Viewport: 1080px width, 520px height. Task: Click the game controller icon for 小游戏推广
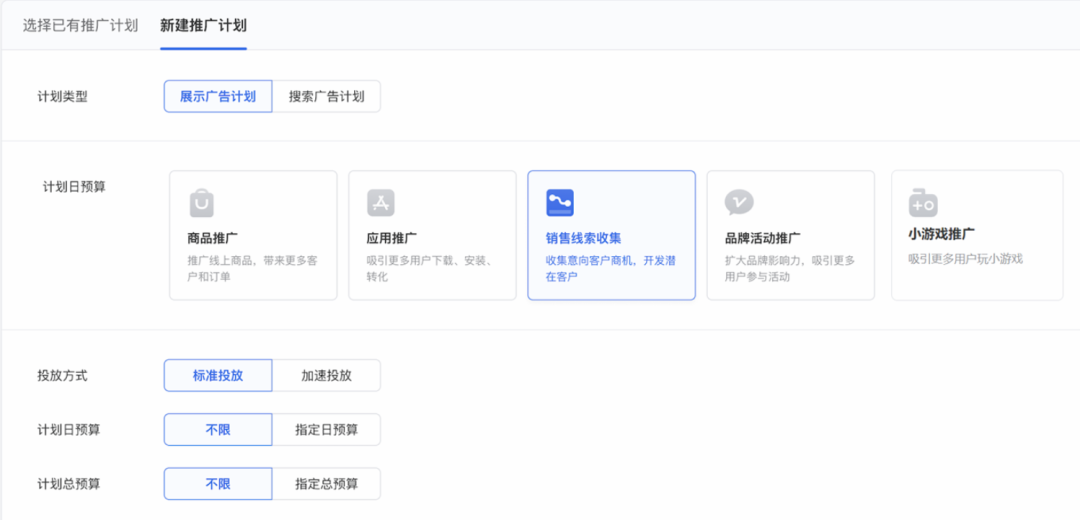click(923, 203)
